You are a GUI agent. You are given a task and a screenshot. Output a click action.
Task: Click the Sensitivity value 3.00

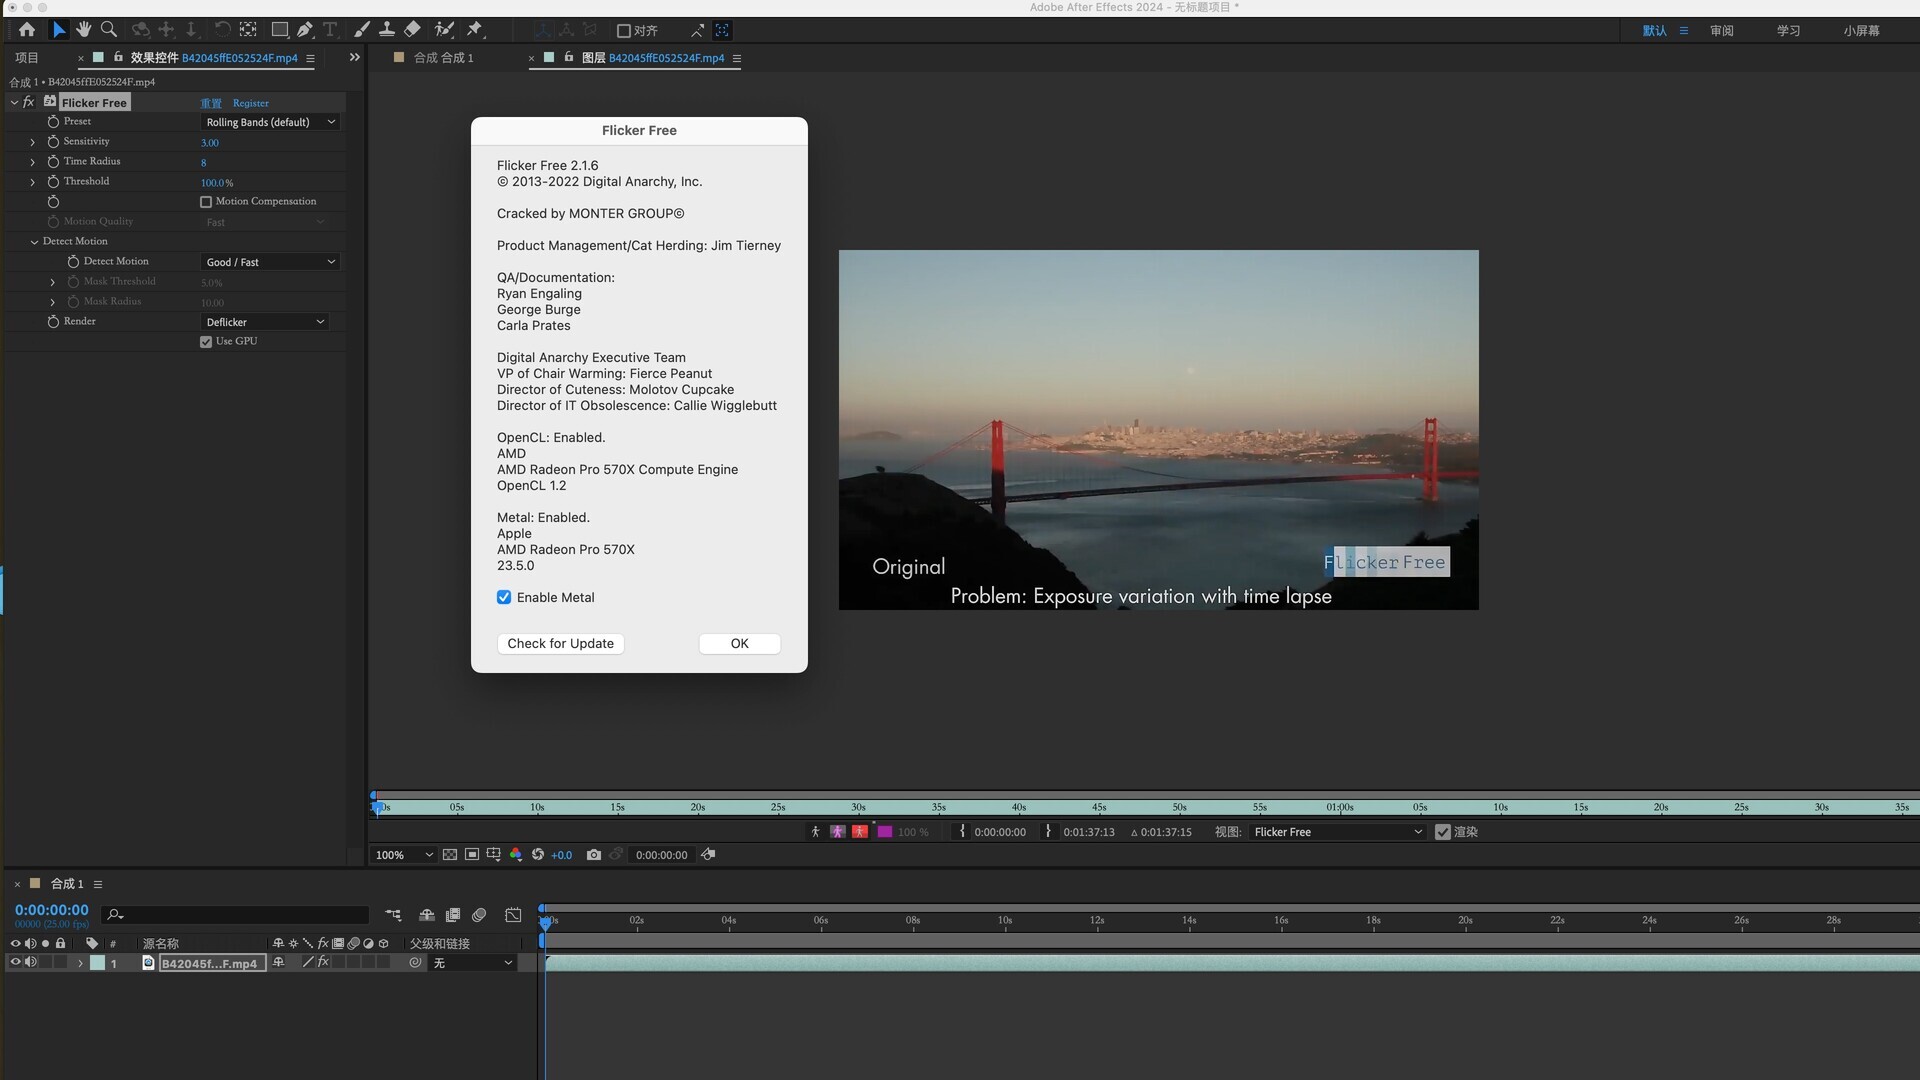209,143
